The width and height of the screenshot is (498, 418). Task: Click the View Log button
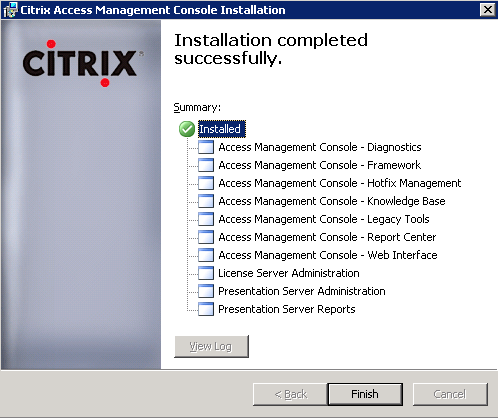pos(211,347)
